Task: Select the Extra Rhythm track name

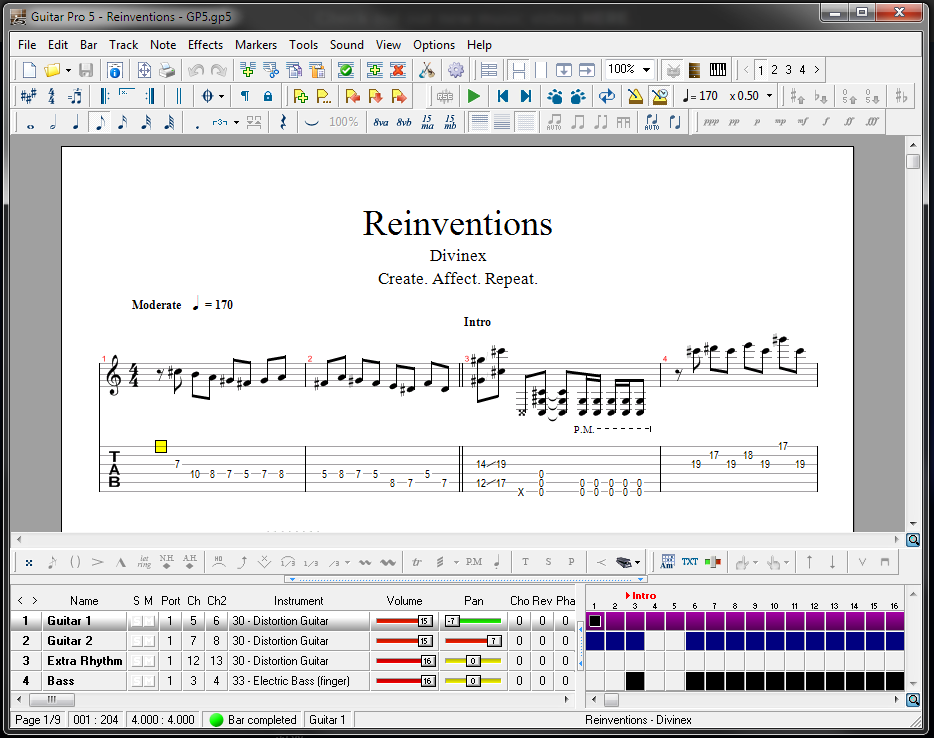Action: click(84, 661)
